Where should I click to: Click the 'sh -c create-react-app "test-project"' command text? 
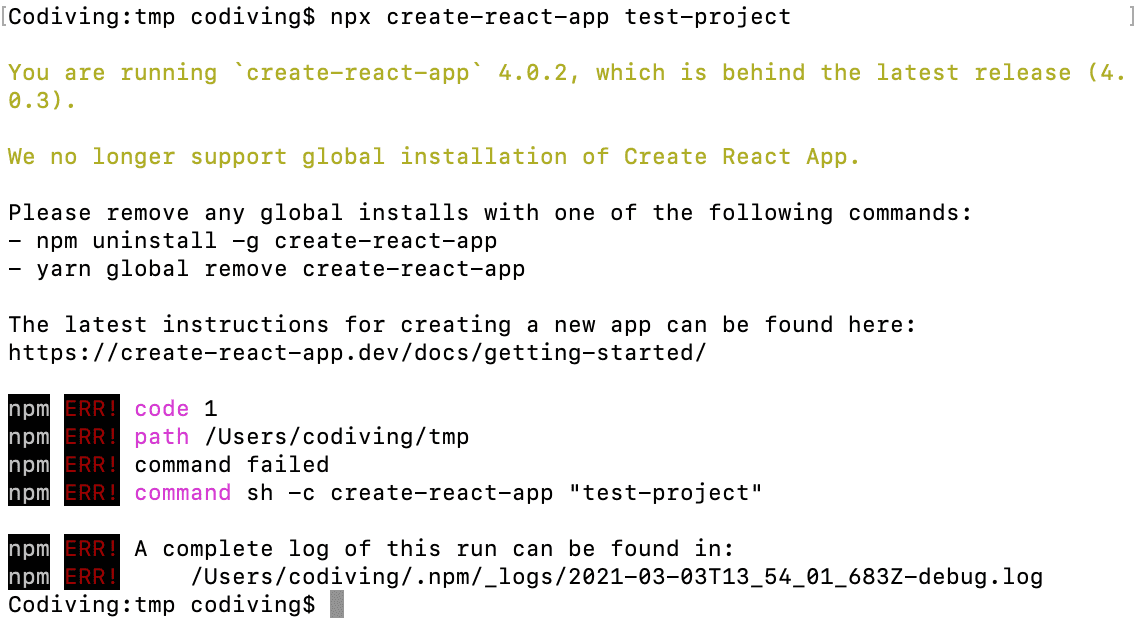(x=504, y=493)
